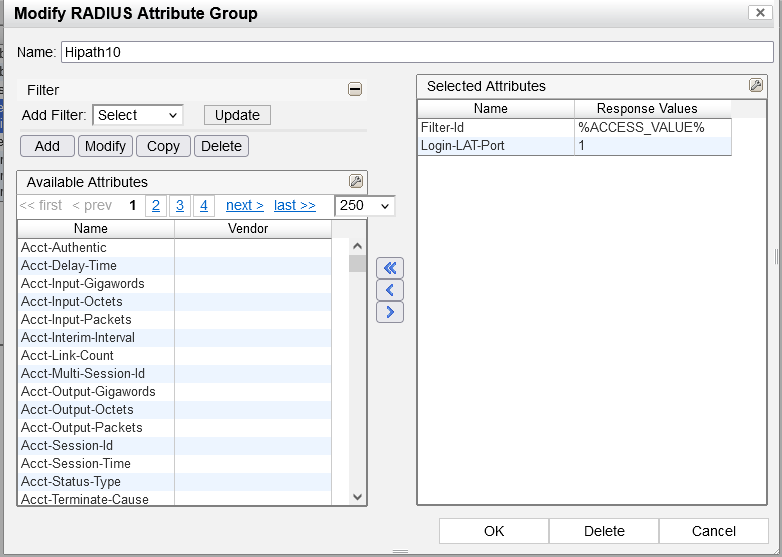This screenshot has width=782, height=557.
Task: Click the double-left arrow to remove all attributes
Action: (x=389, y=268)
